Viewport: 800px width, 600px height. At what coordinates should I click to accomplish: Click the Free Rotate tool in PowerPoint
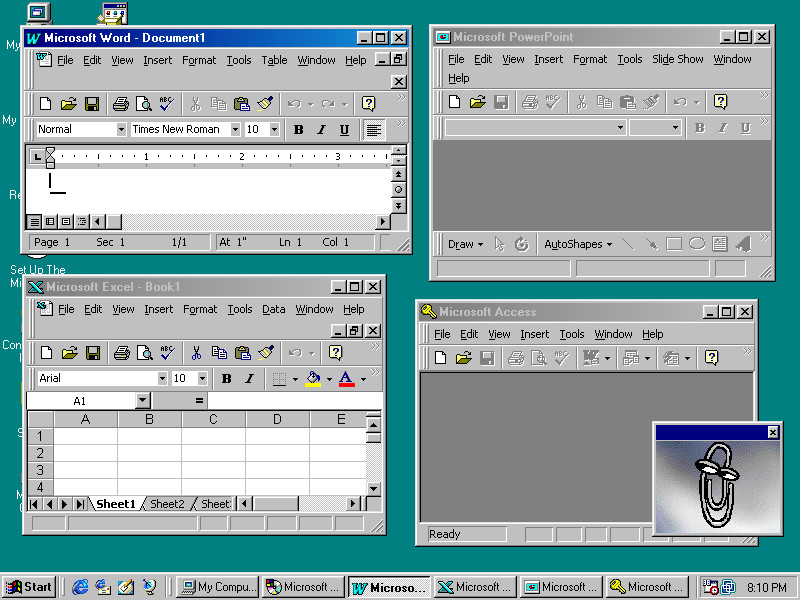pos(521,244)
